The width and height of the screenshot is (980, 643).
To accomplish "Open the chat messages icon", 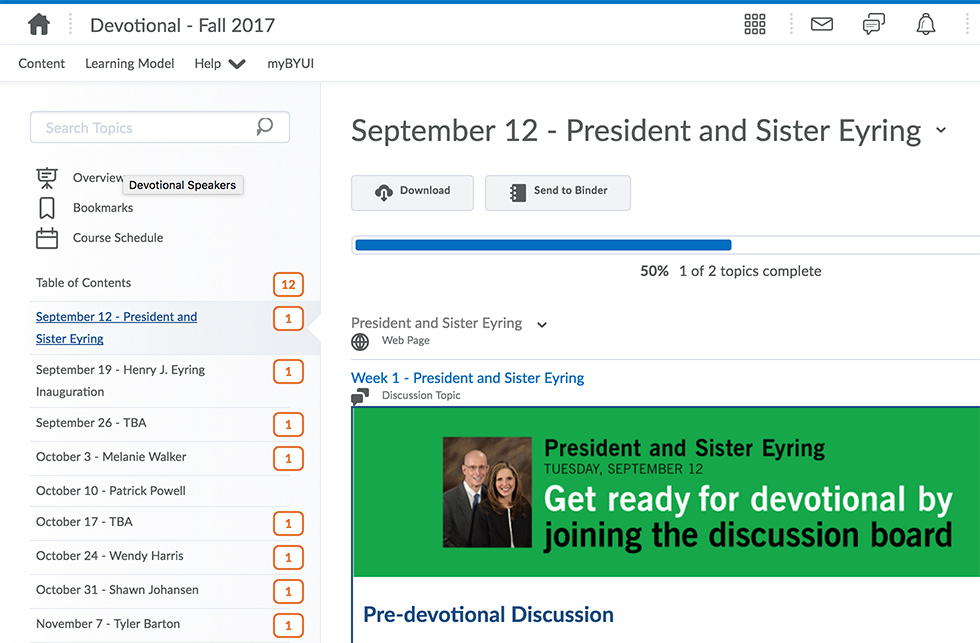I will coord(873,23).
